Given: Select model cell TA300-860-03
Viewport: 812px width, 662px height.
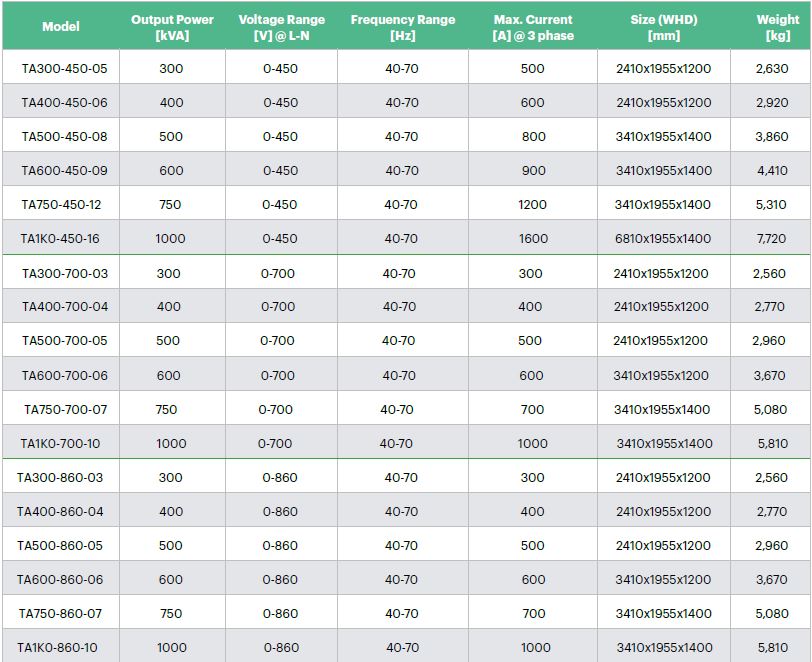Looking at the screenshot, I should pyautogui.click(x=60, y=478).
